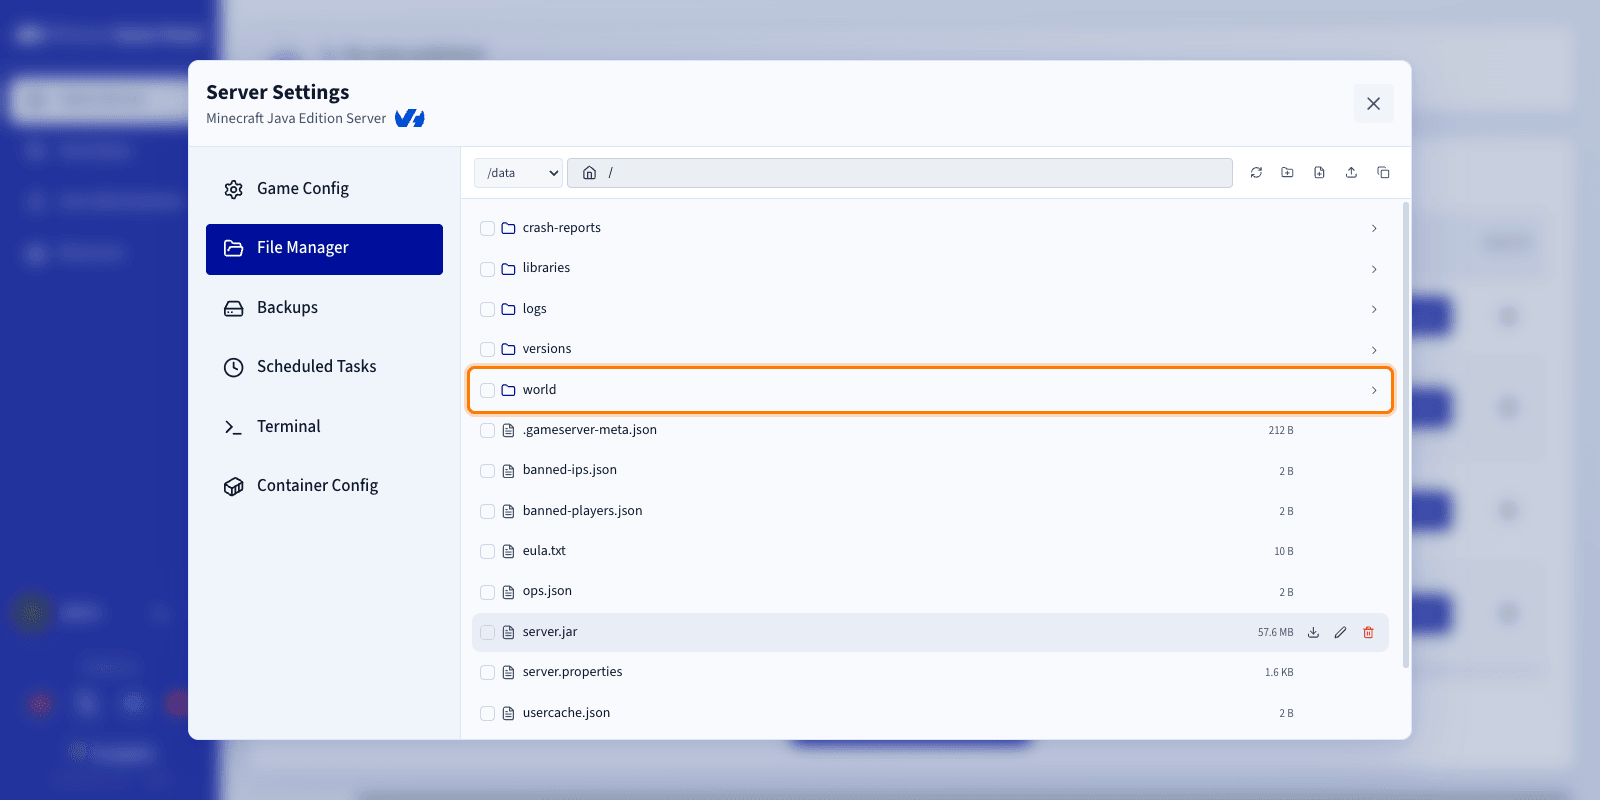Select the .gameserver-meta.json checkbox
Screen dimensions: 1600x800
(x=487, y=430)
